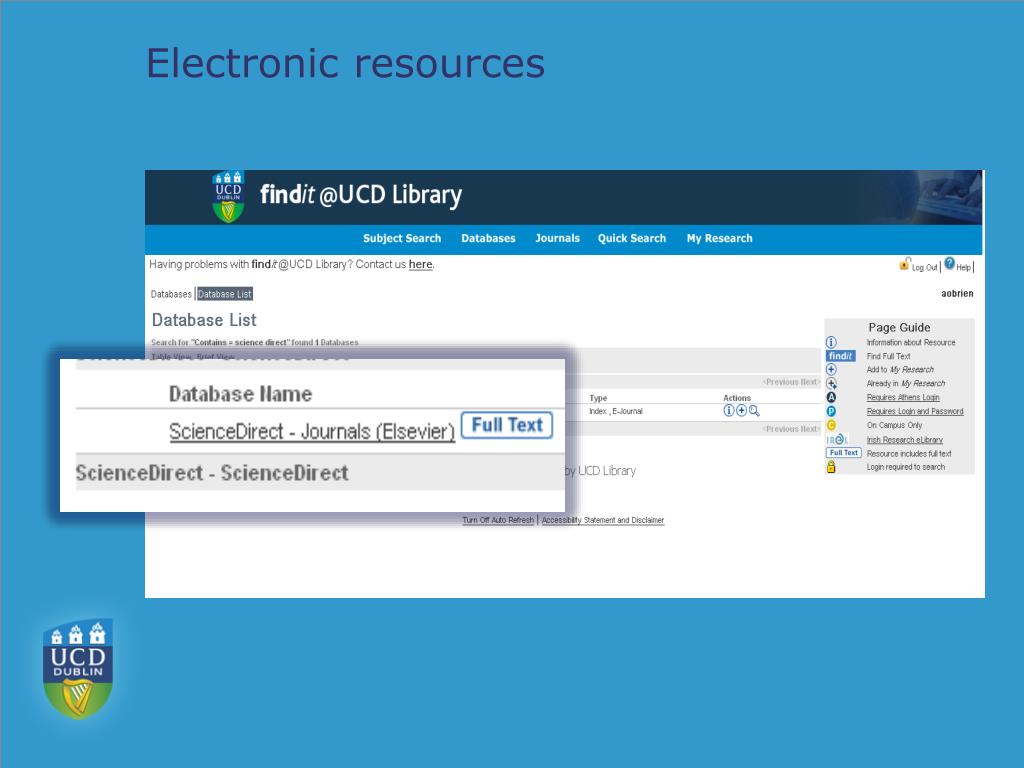Click the 'Find Full Text' guide label
This screenshot has height=768, width=1024.
pyautogui.click(x=888, y=356)
